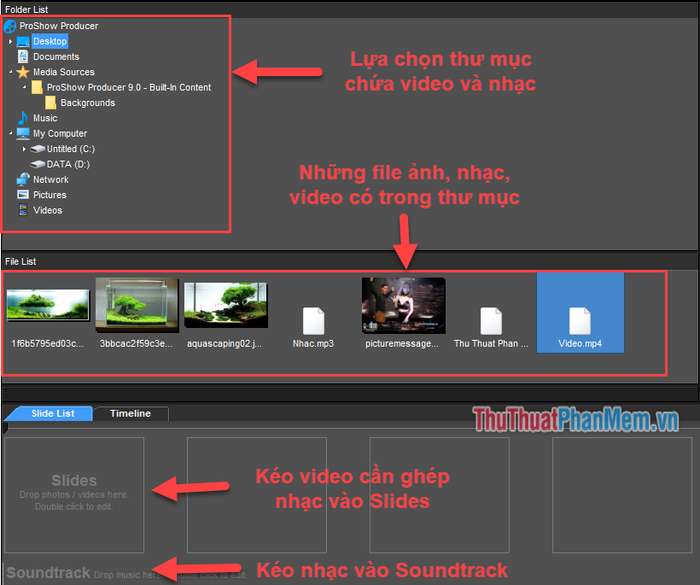Click the file name Nhac.mp3

pyautogui.click(x=313, y=343)
